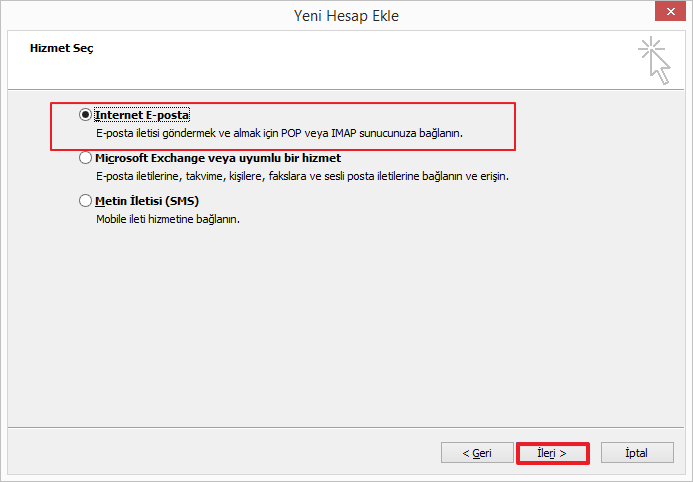Screen dimensions: 693x482
Task: Cancel the wizard with İptal
Action: (636, 453)
